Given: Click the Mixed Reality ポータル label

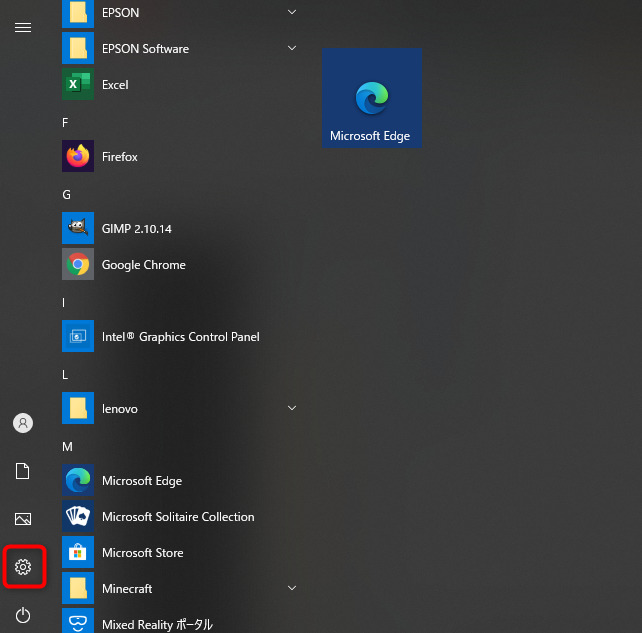Looking at the screenshot, I should 157,625.
